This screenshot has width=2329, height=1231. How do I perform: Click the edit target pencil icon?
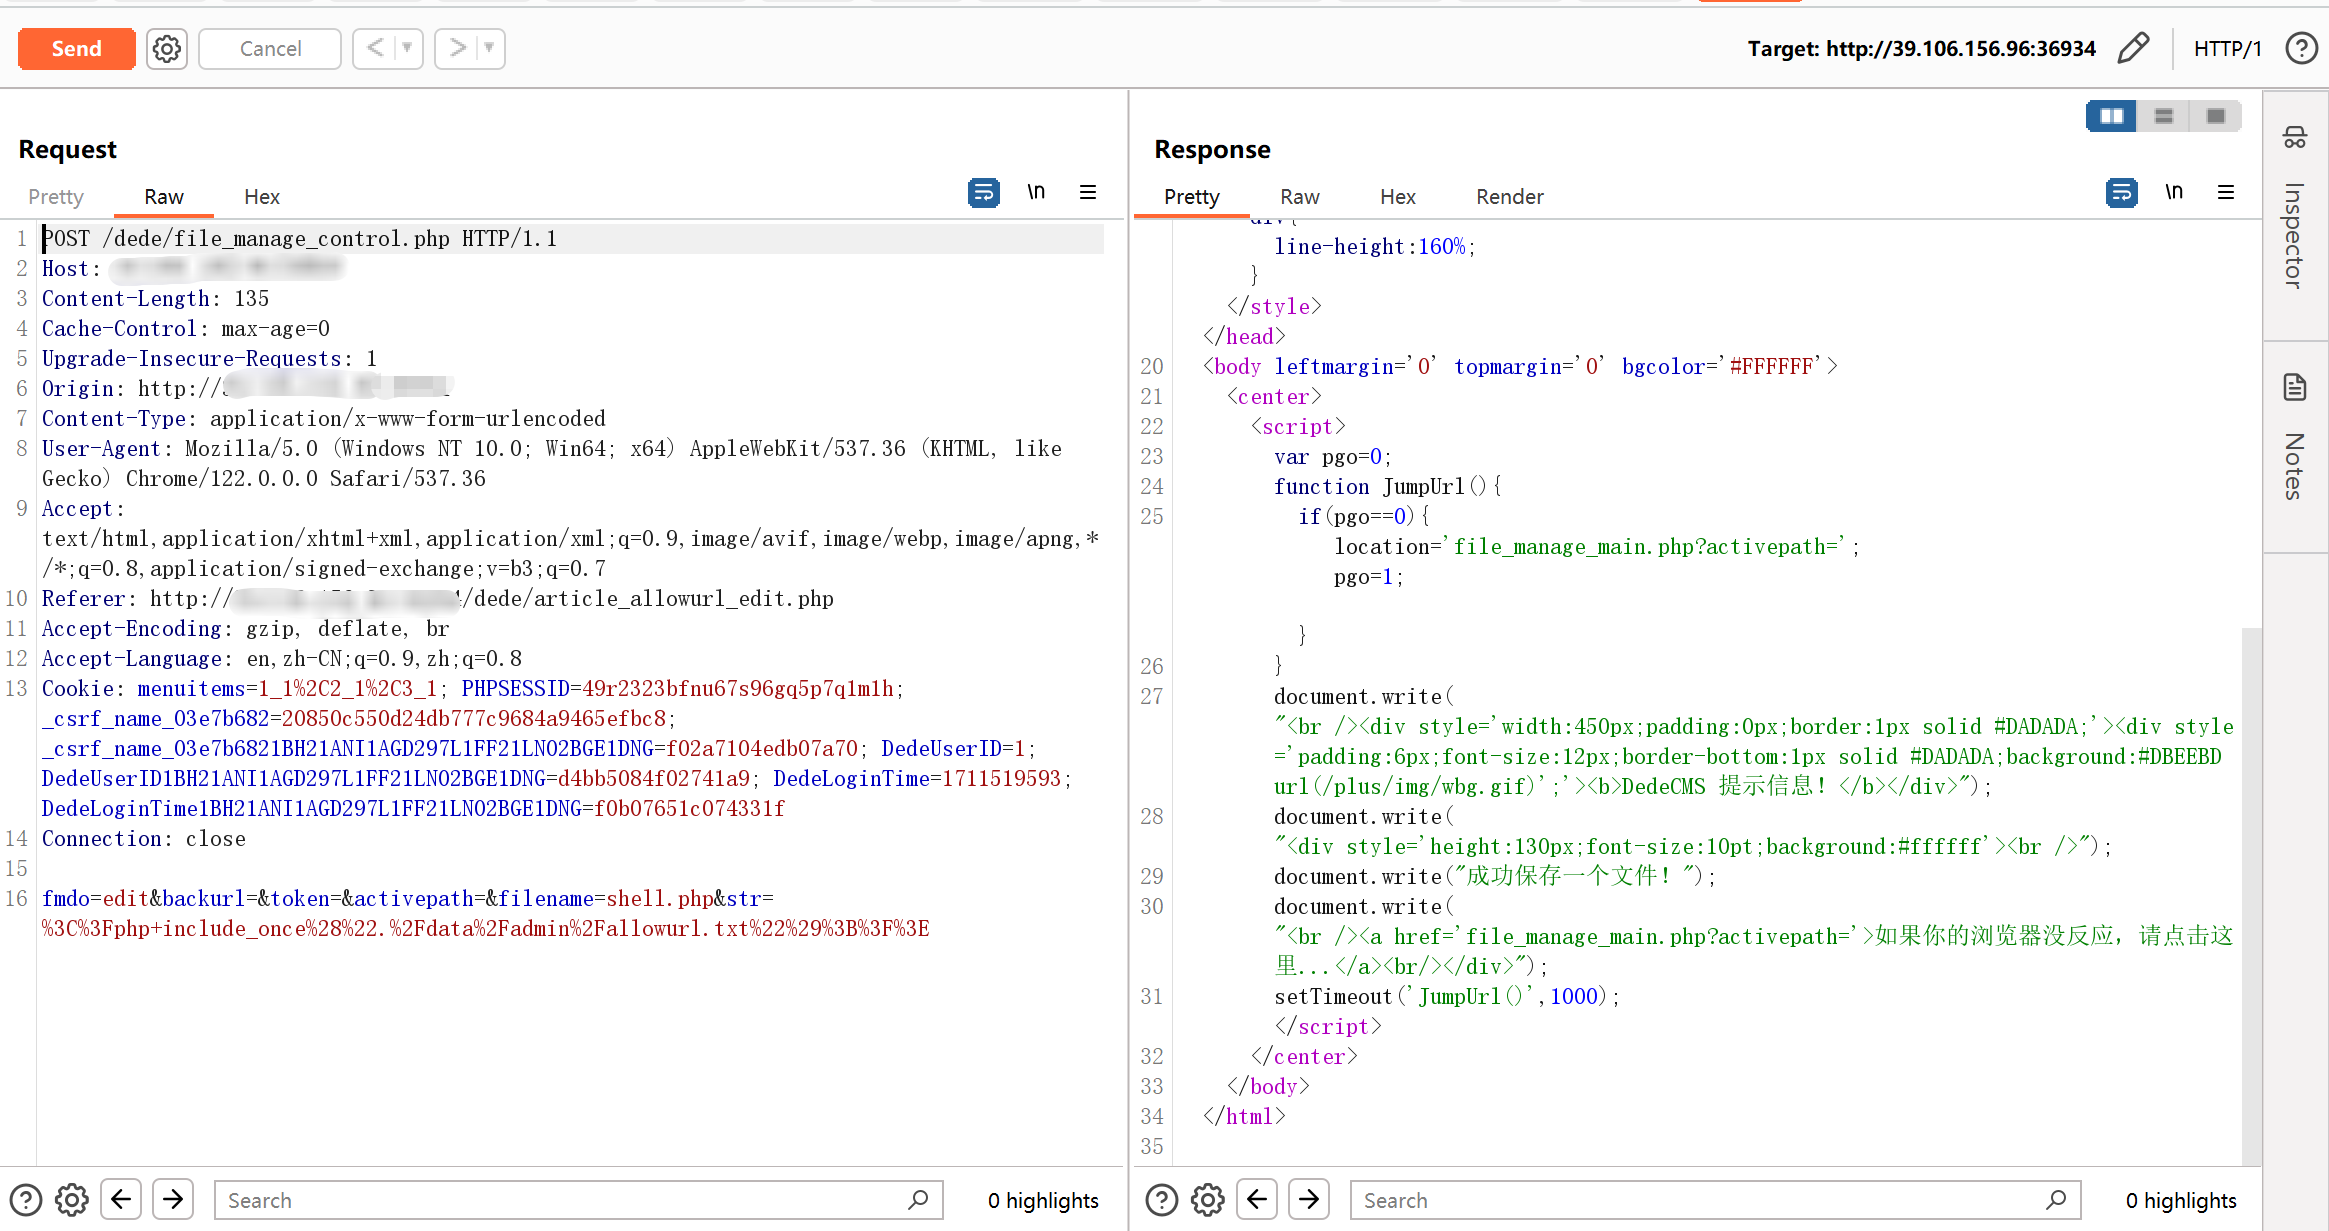click(2132, 48)
